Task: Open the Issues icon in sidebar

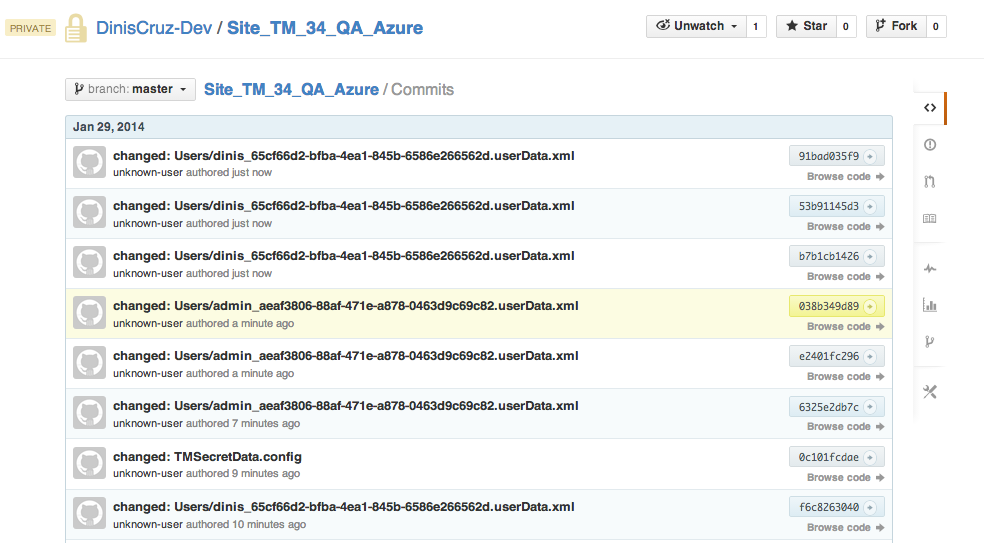Action: pyautogui.click(x=929, y=145)
